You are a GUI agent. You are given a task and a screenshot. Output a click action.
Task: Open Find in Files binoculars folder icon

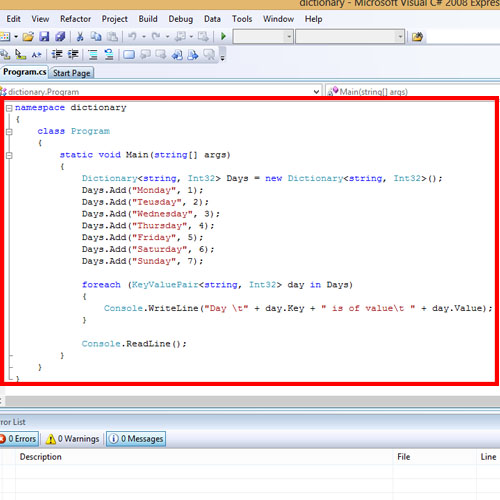tap(417, 36)
